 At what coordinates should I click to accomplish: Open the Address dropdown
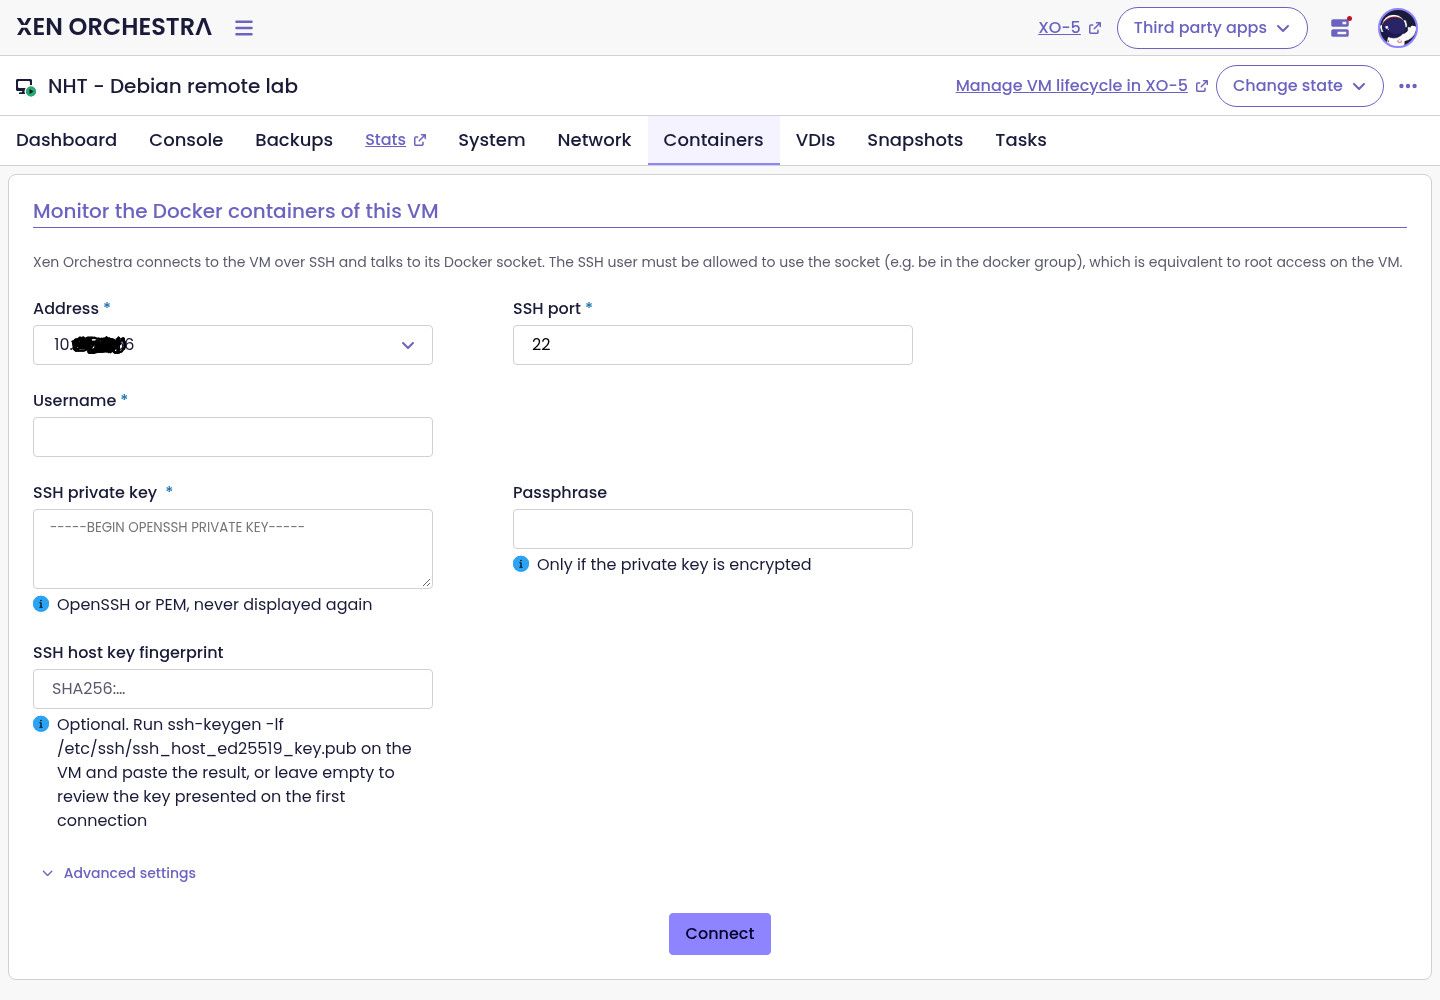(x=233, y=345)
